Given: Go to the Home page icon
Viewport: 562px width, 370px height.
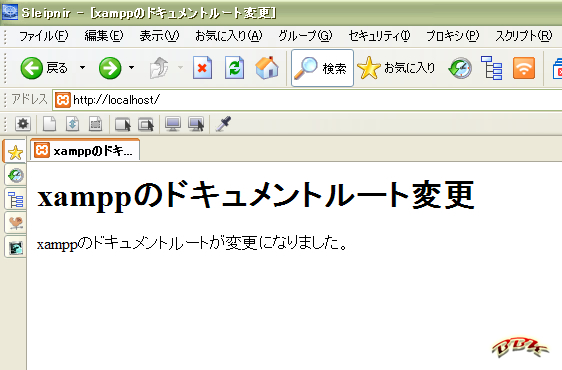Looking at the screenshot, I should 267,68.
